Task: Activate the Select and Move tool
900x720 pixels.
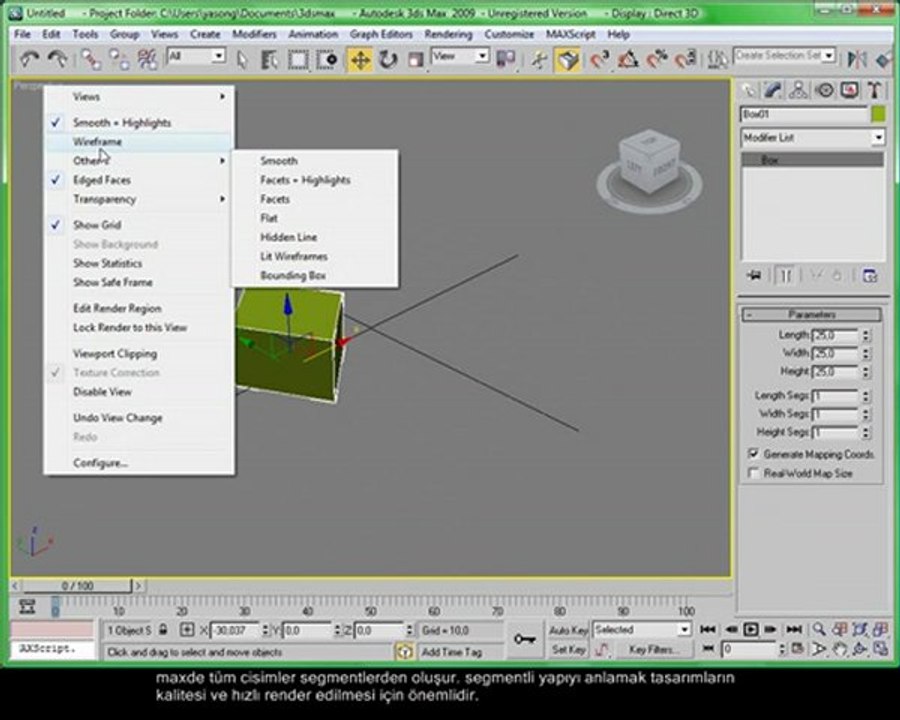Action: click(x=360, y=59)
